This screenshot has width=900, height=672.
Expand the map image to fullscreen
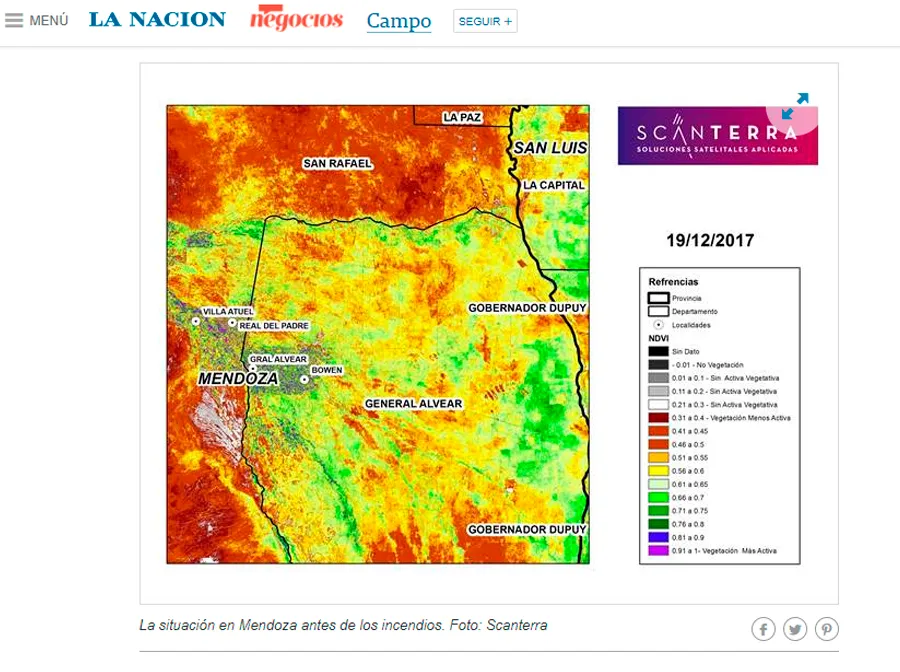(x=795, y=105)
